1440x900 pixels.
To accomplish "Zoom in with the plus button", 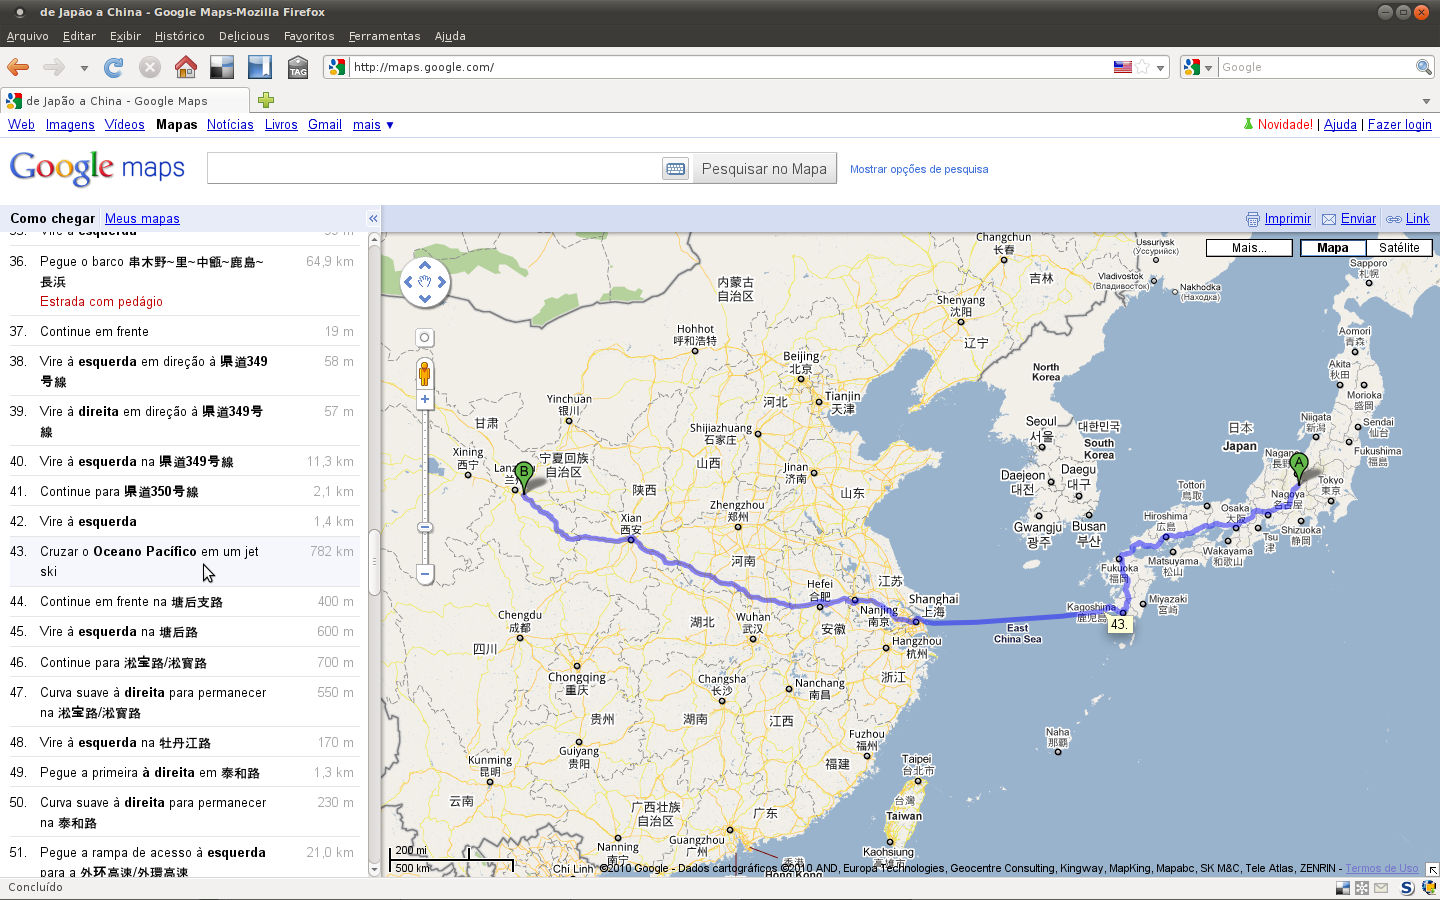I will point(425,399).
